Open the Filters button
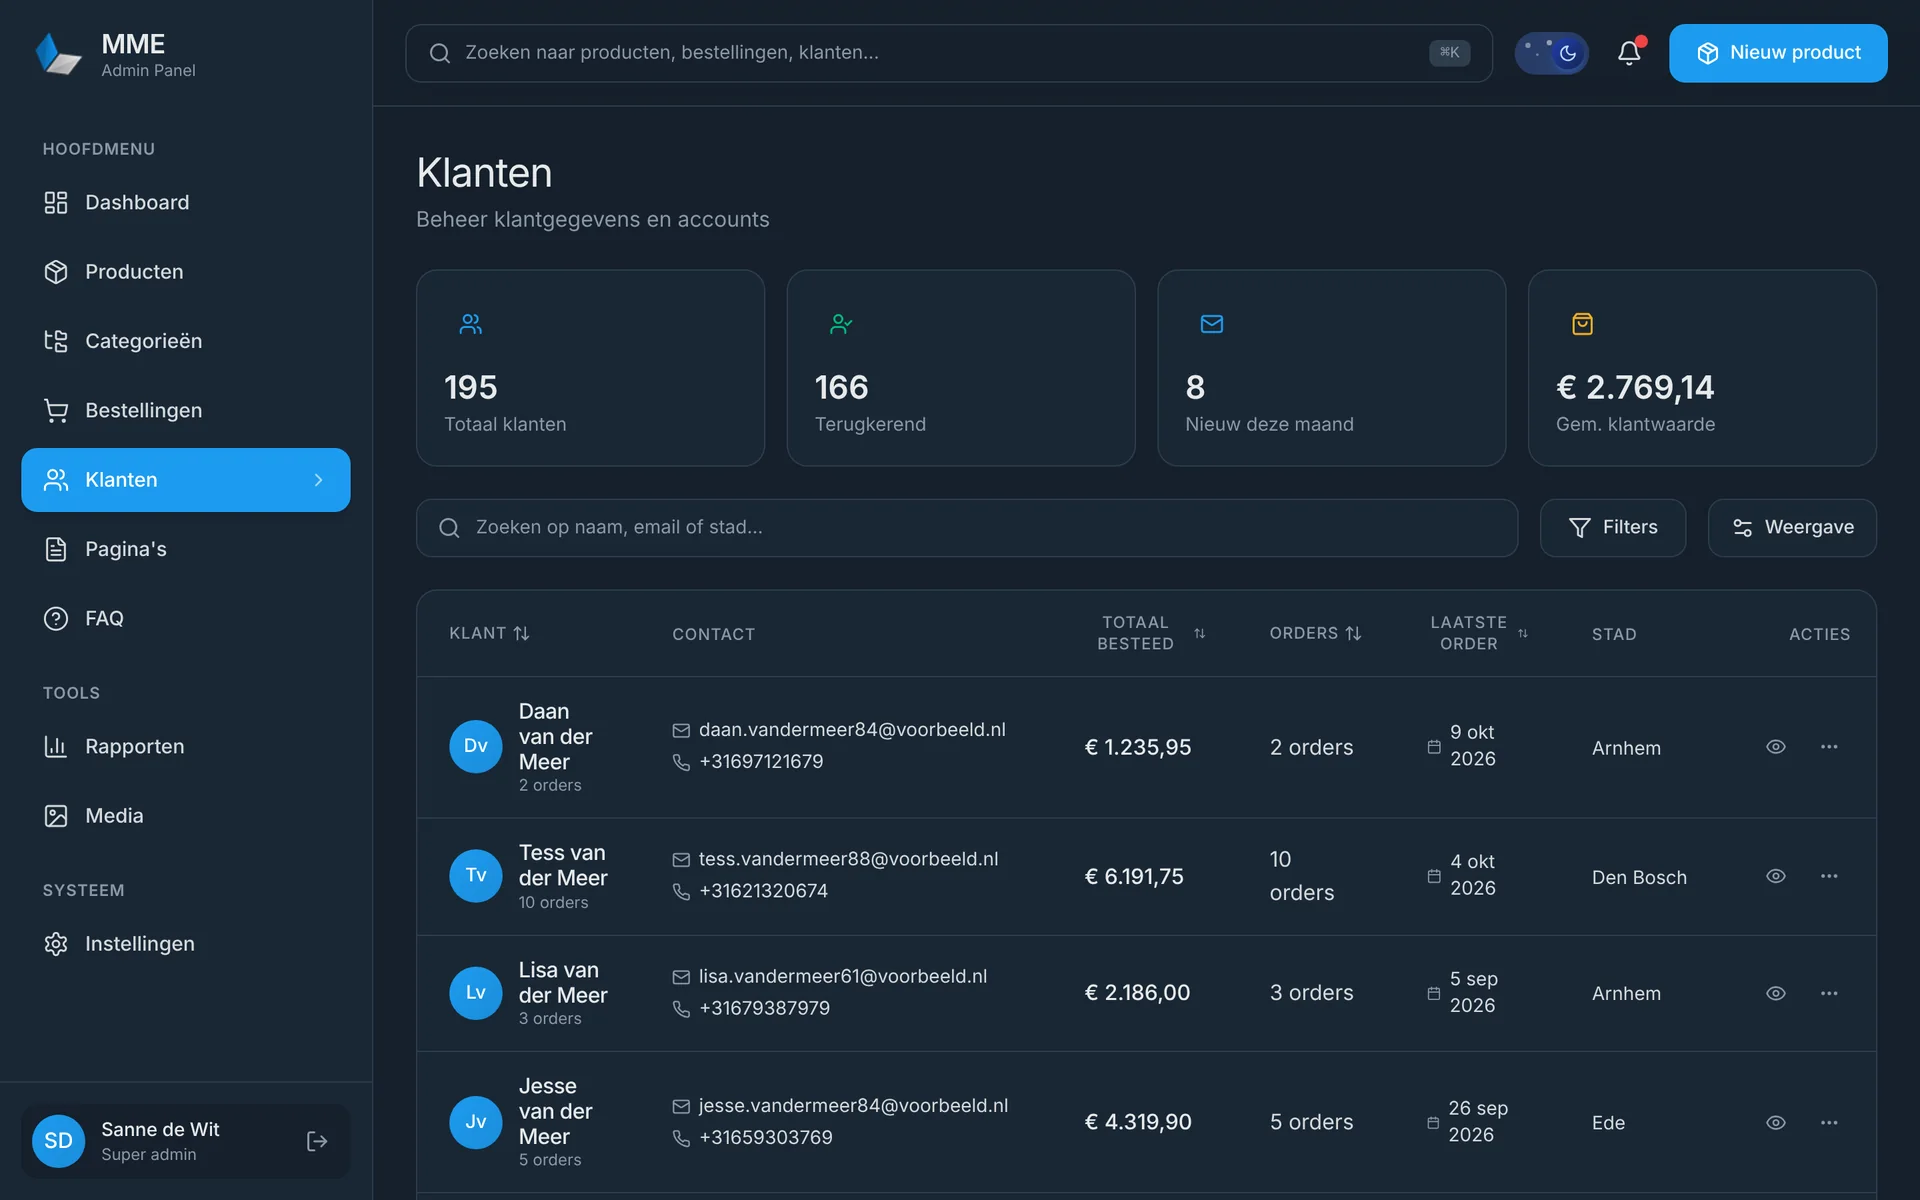This screenshot has width=1920, height=1200. point(1613,528)
